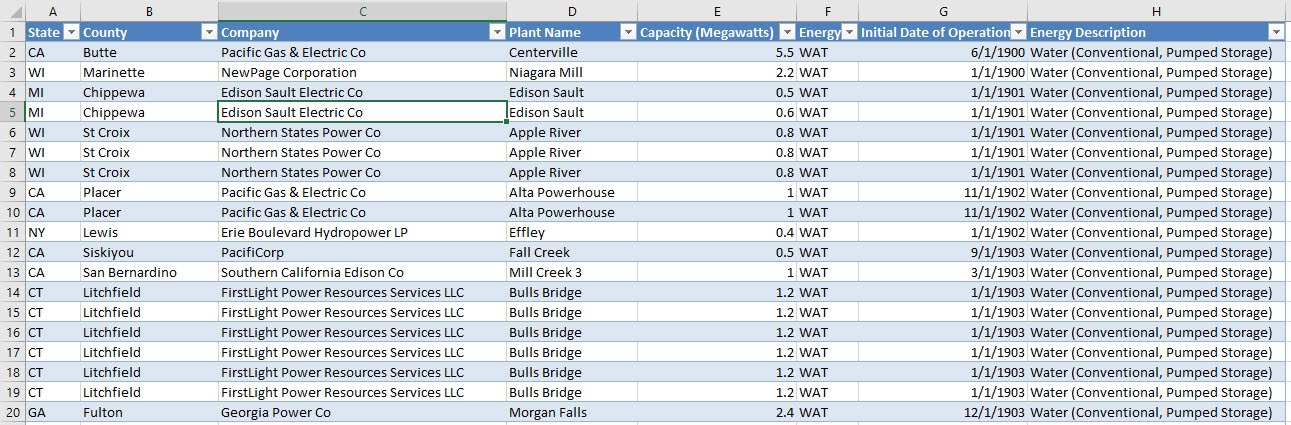Select column H header
1291x425 pixels.
pyautogui.click(x=1156, y=11)
